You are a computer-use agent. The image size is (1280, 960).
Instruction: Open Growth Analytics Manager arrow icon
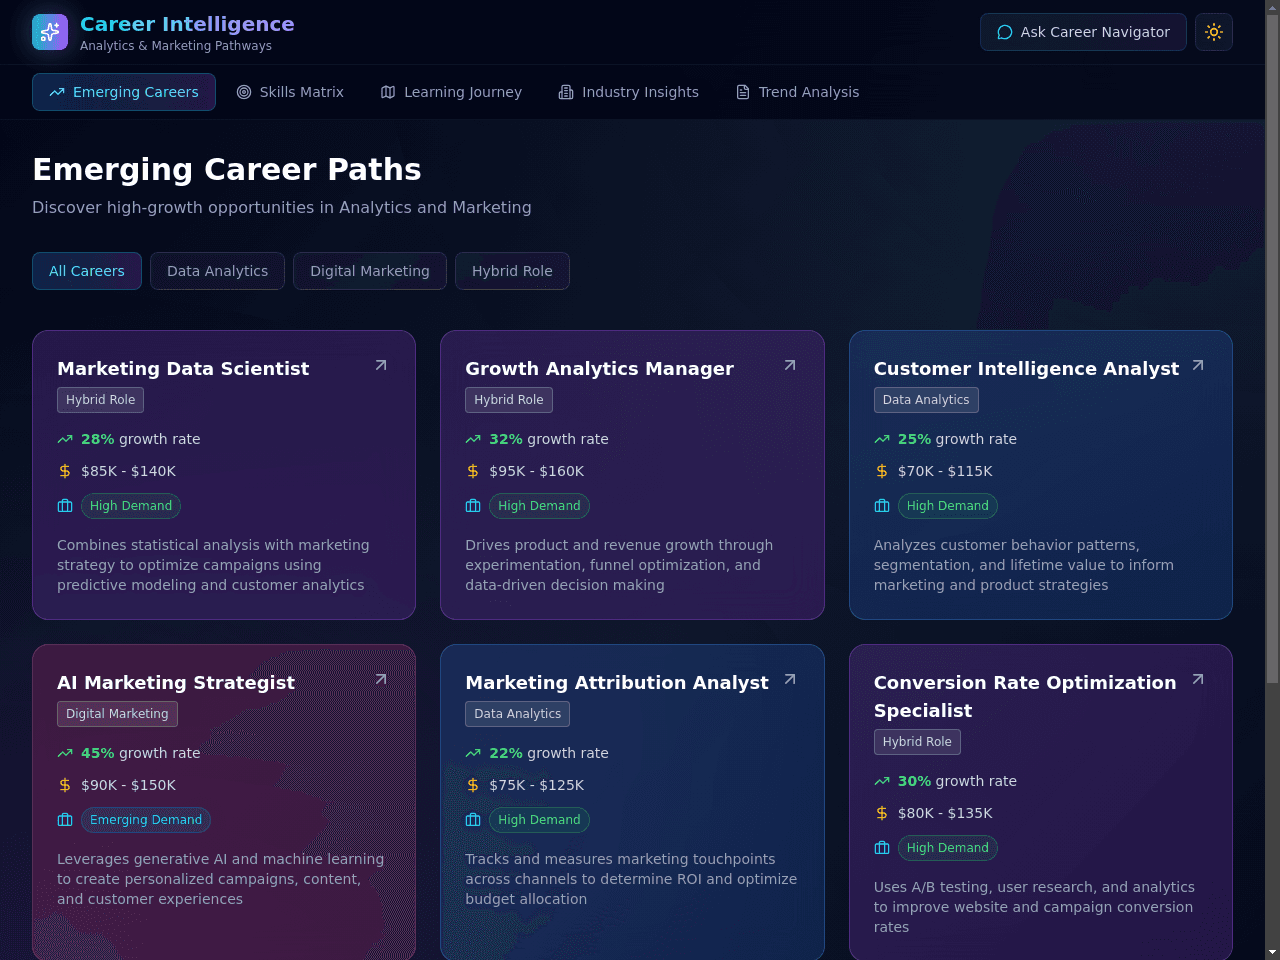790,365
